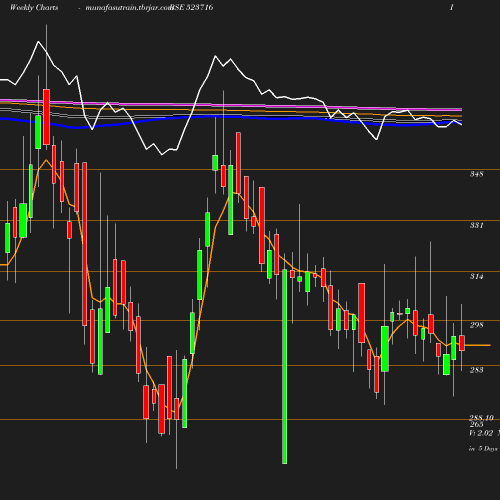Image resolution: width=500 pixels, height=500 pixels.
Task: Click the 348 price axis label
Action: [x=476, y=174]
